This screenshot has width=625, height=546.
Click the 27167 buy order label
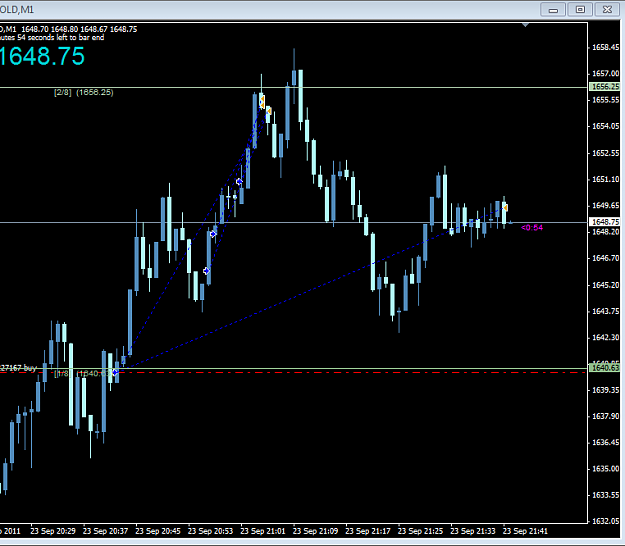click(18, 368)
